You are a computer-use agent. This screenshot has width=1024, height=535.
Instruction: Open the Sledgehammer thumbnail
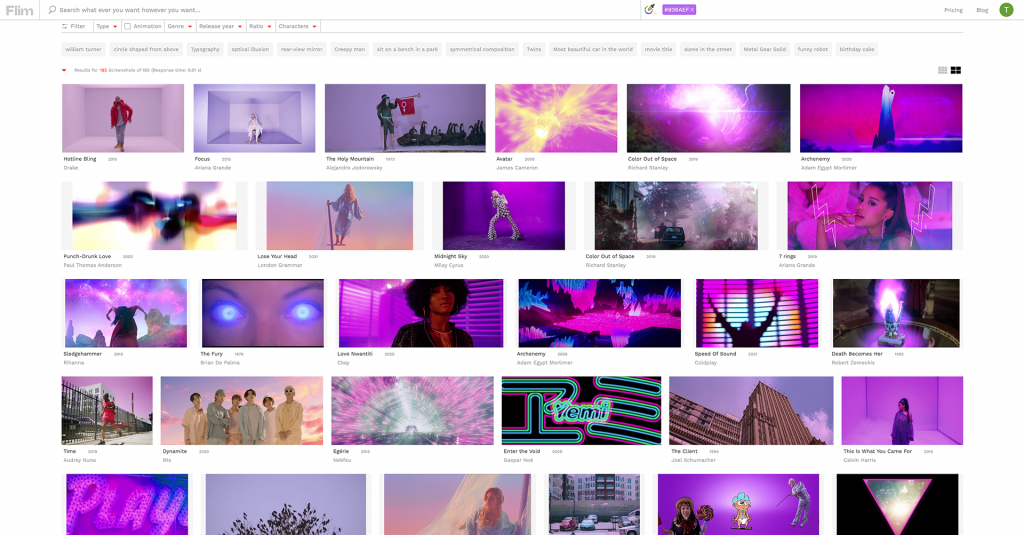pos(126,313)
